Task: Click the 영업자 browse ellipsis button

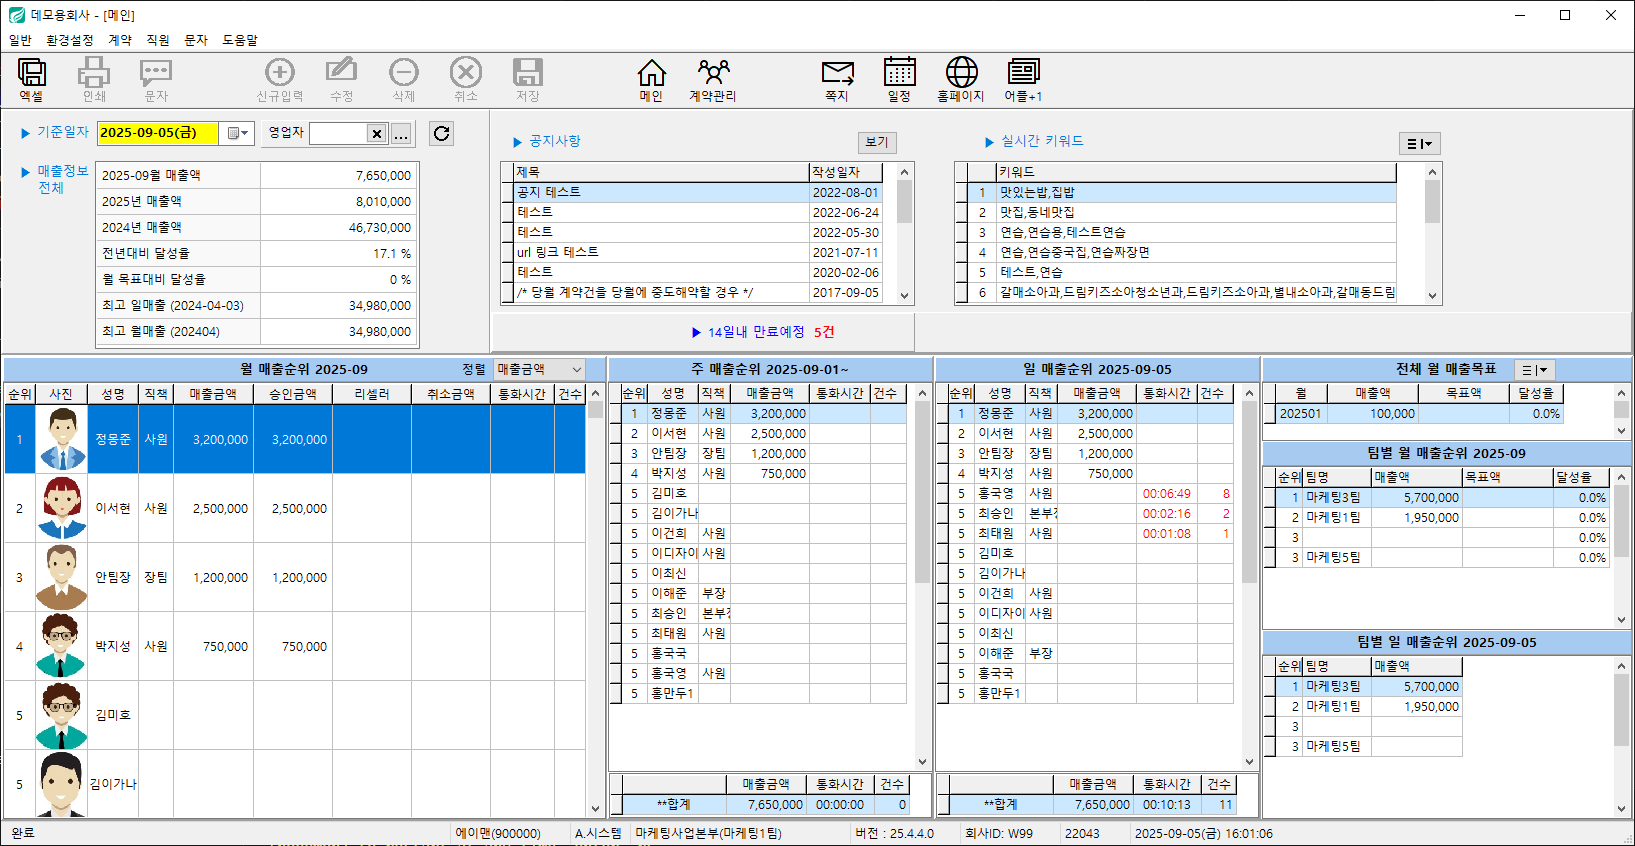Action: 401,134
